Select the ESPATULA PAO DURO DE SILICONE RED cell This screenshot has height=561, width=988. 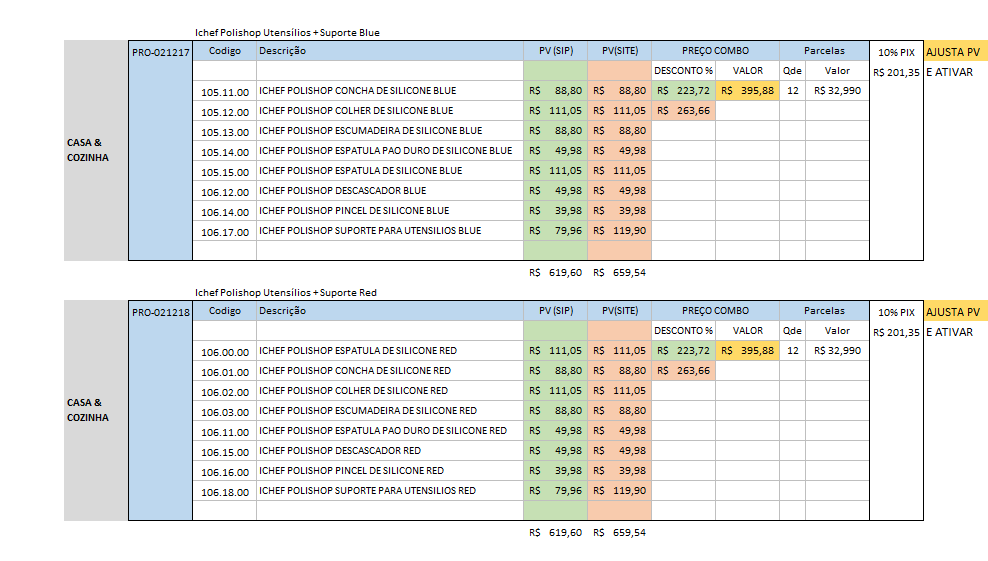(382, 431)
